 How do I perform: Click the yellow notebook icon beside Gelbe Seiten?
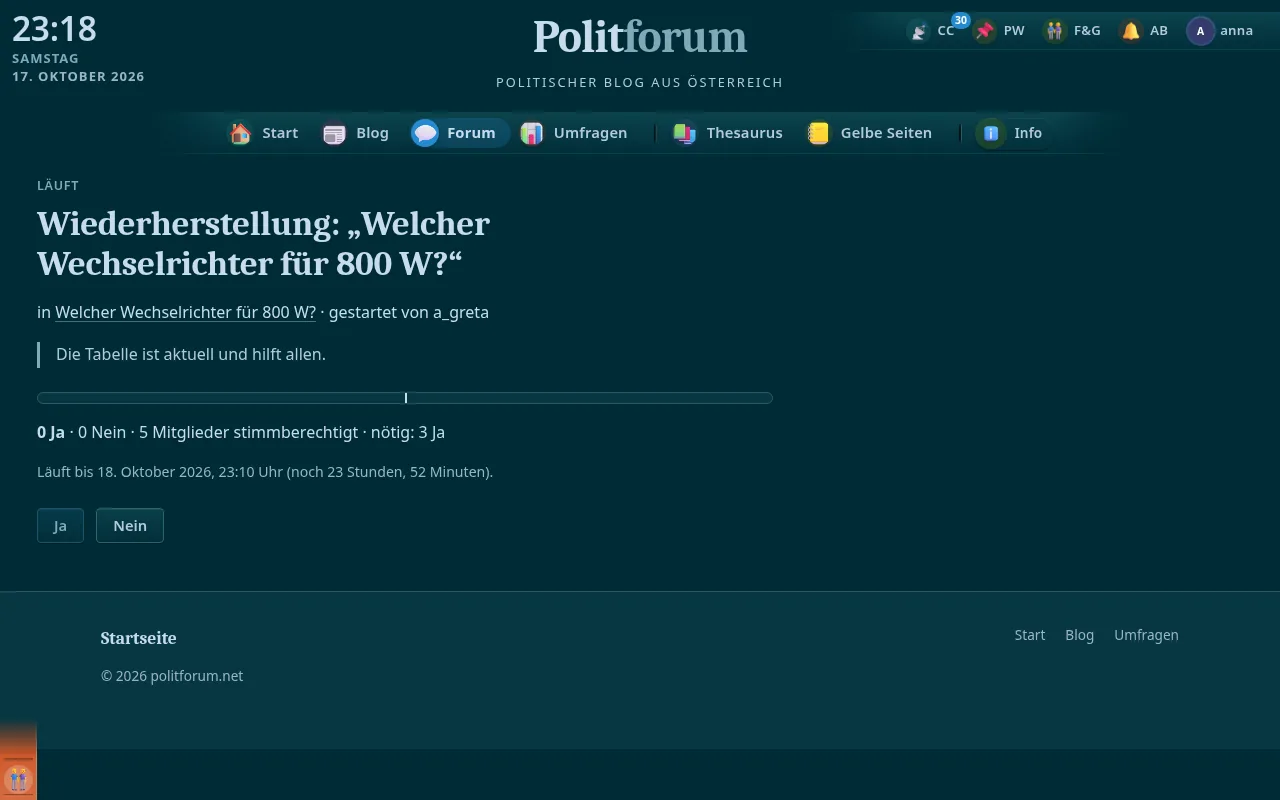819,133
